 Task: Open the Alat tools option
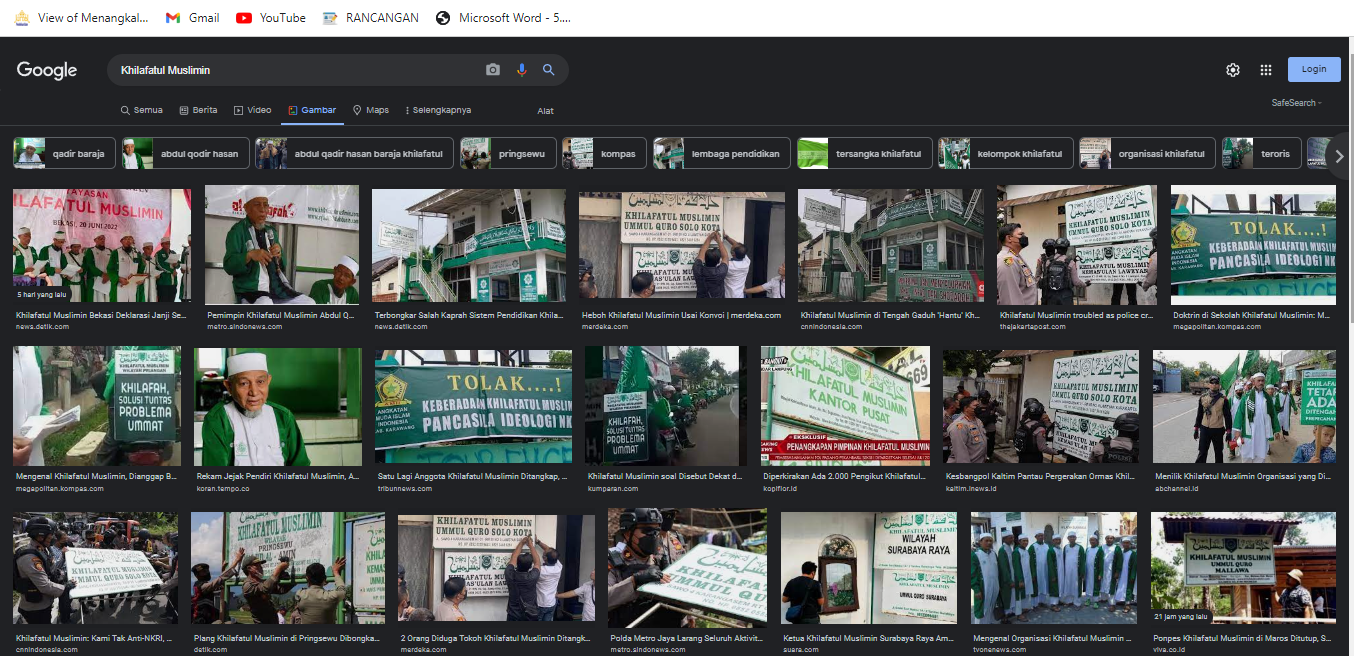545,111
